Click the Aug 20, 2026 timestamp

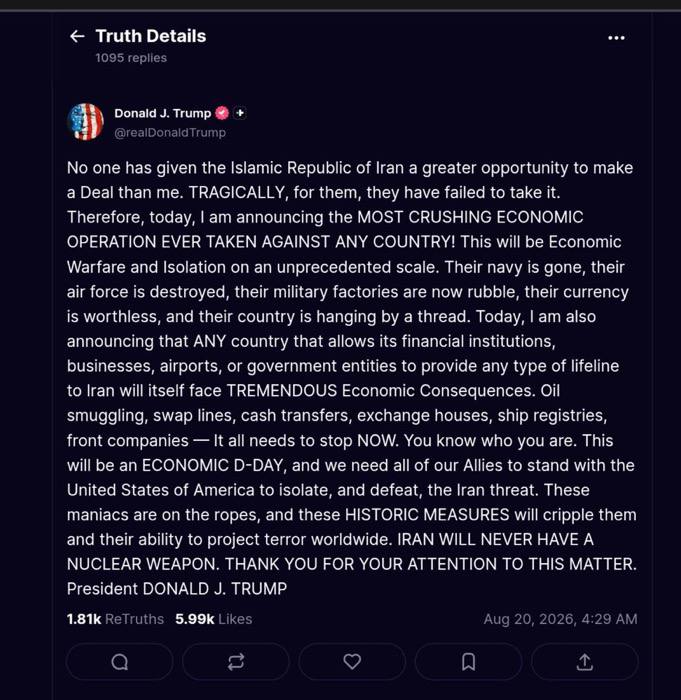coord(560,619)
